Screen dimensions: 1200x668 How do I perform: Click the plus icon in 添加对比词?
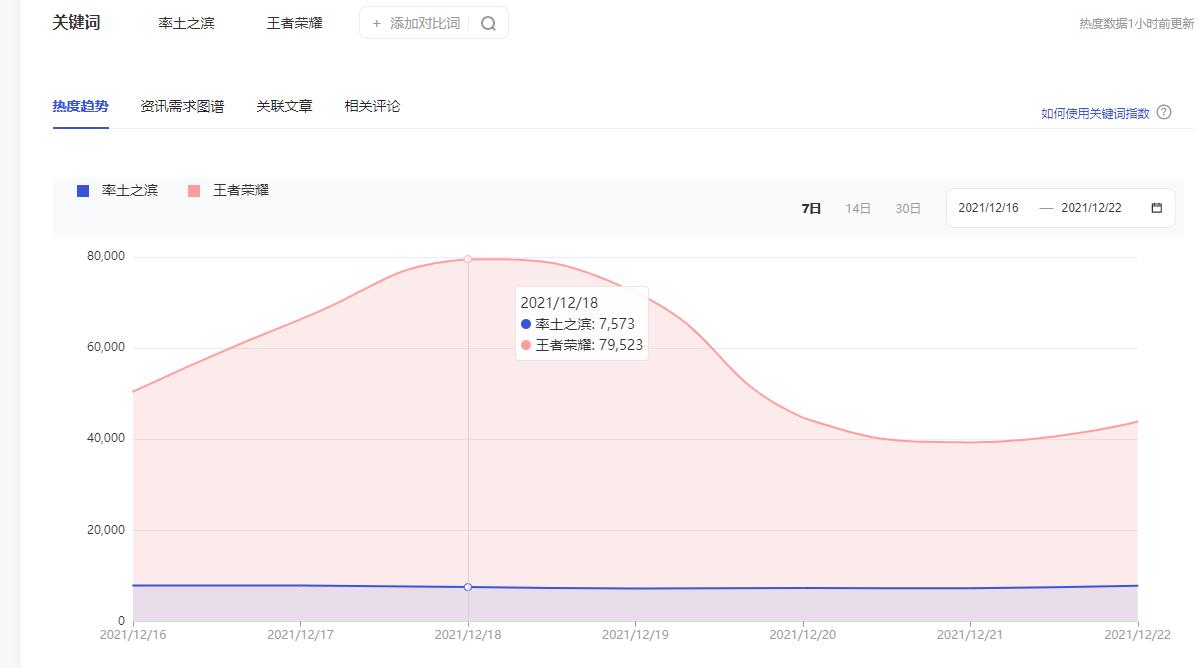click(x=377, y=21)
